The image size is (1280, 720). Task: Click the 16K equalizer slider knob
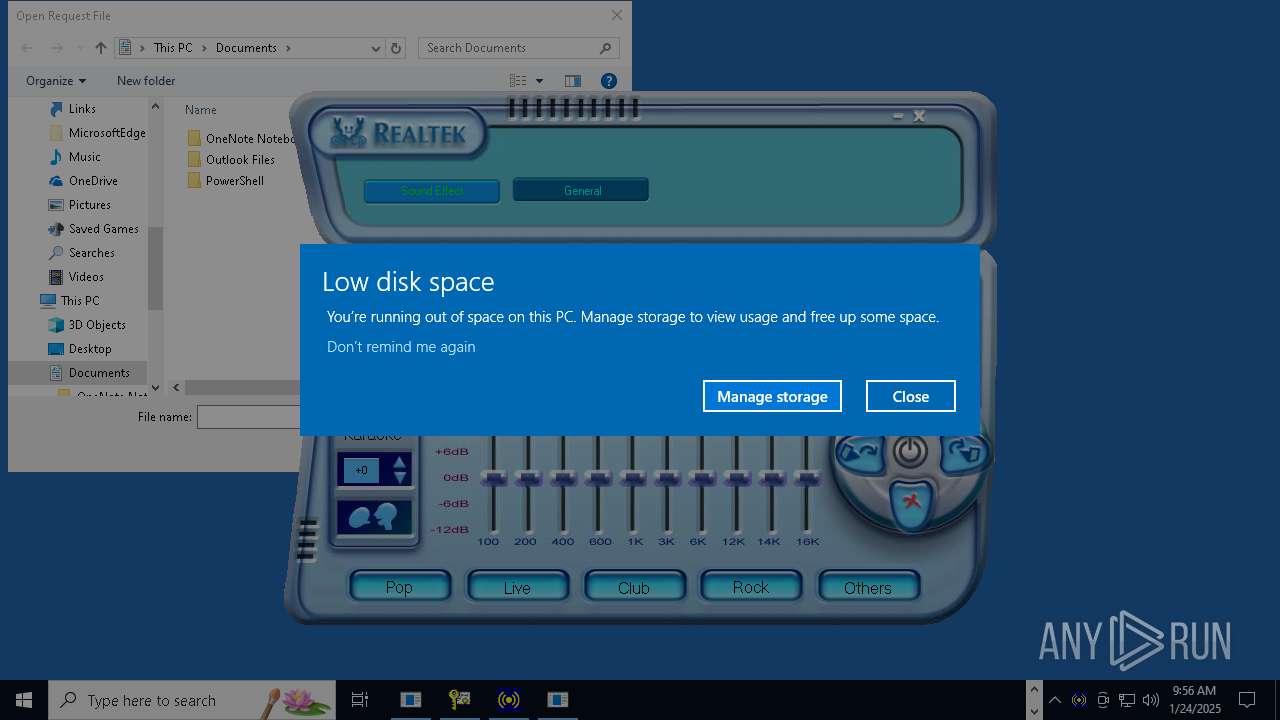tap(806, 480)
